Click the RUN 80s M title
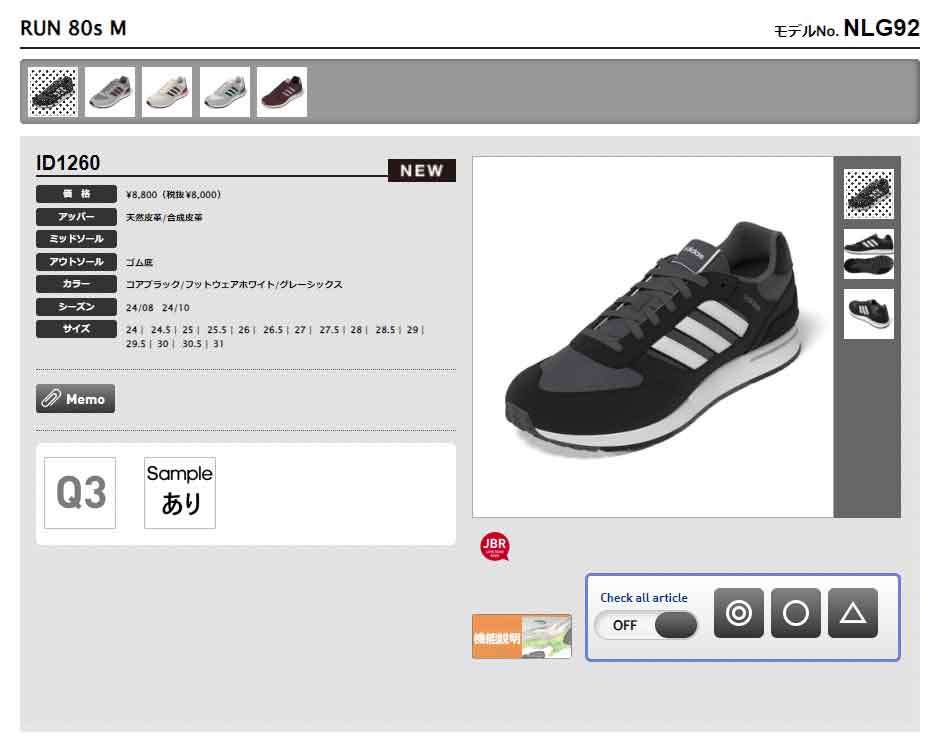 coord(73,28)
